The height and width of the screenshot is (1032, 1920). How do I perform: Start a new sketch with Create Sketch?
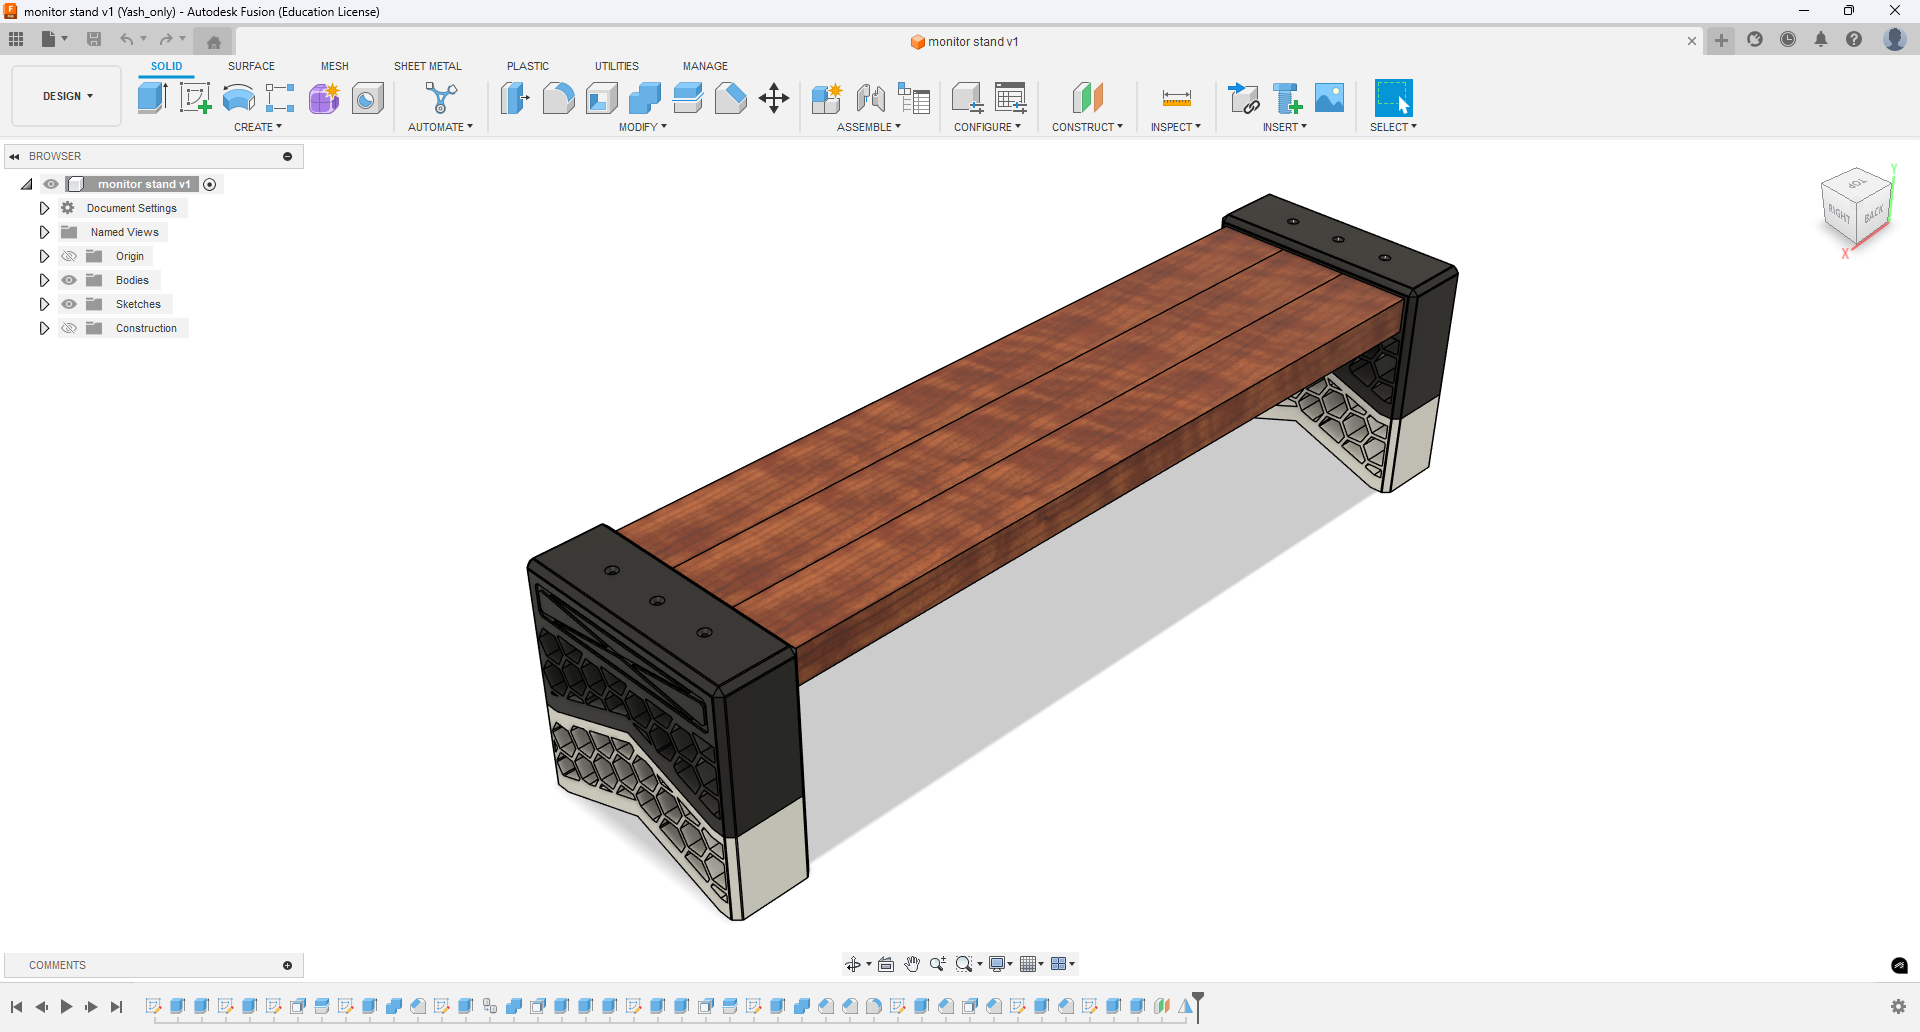(195, 98)
